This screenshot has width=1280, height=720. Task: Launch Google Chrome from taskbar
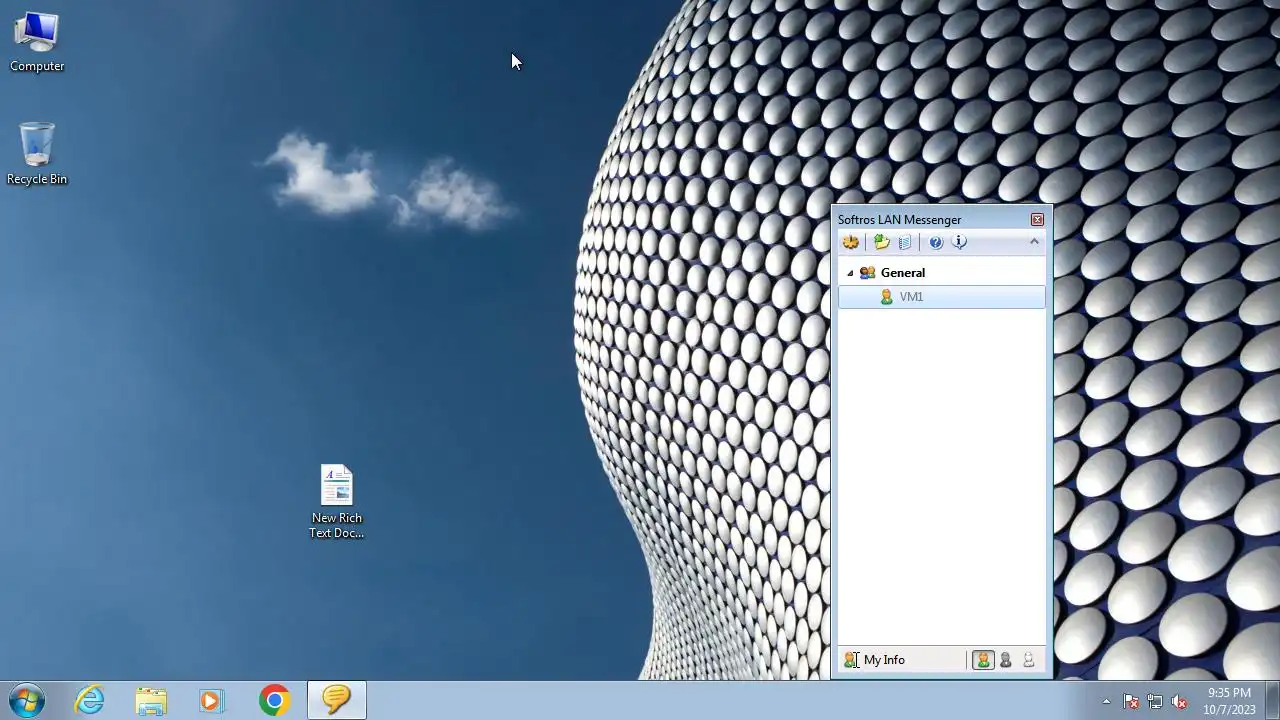click(274, 700)
